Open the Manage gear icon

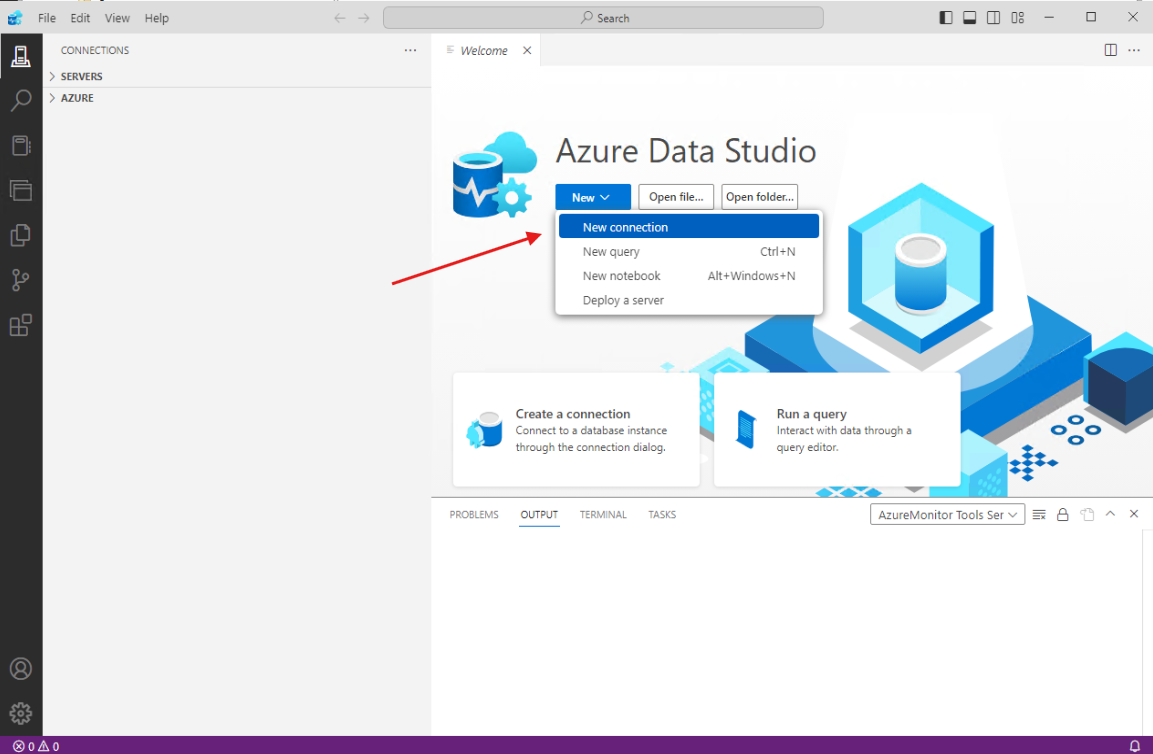pos(21,713)
